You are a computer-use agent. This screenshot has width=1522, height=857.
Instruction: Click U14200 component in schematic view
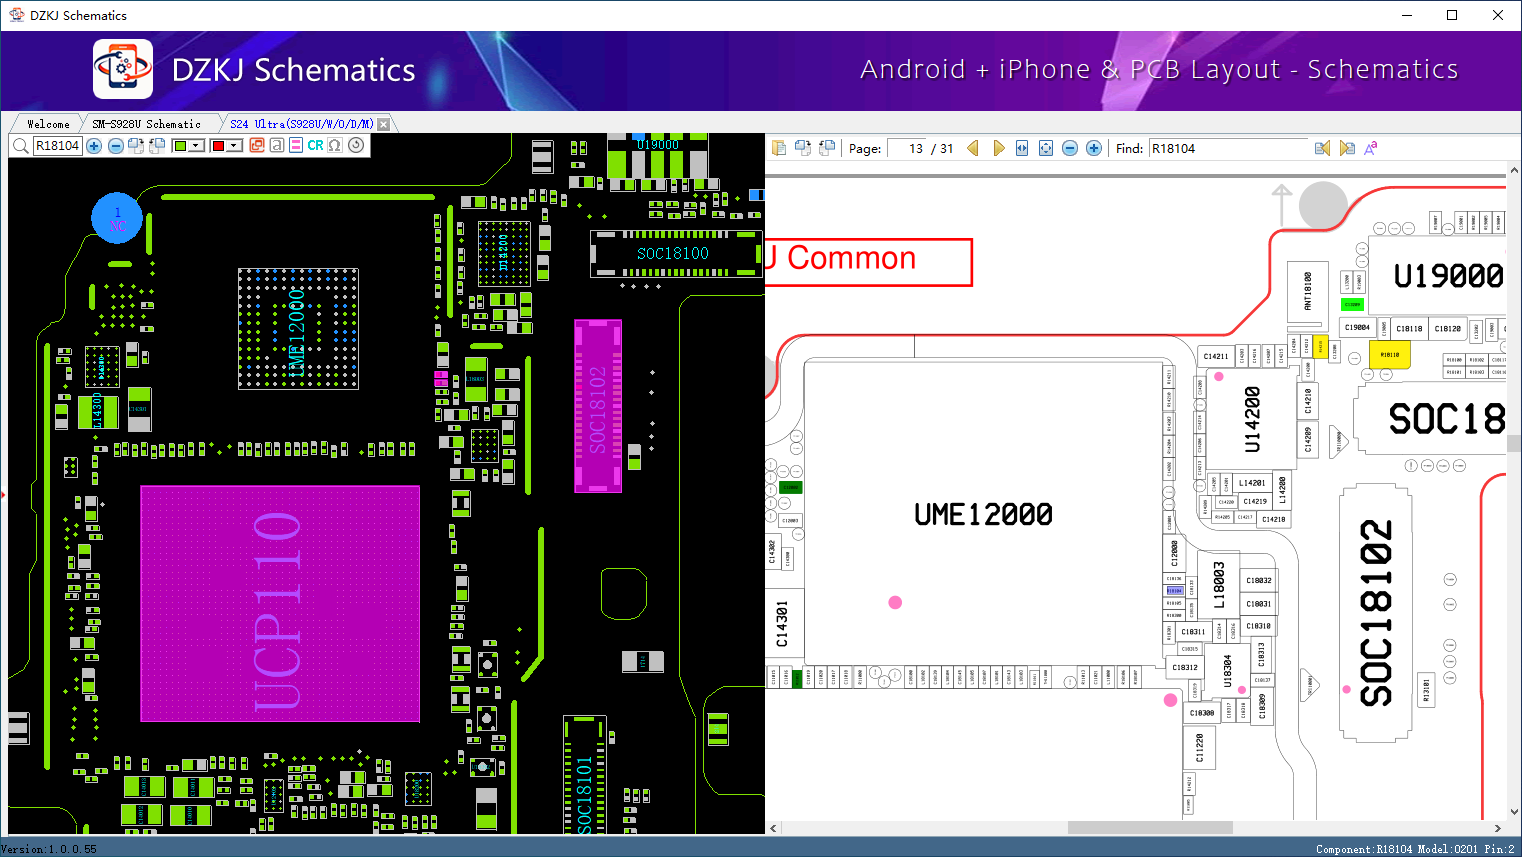click(x=1251, y=420)
